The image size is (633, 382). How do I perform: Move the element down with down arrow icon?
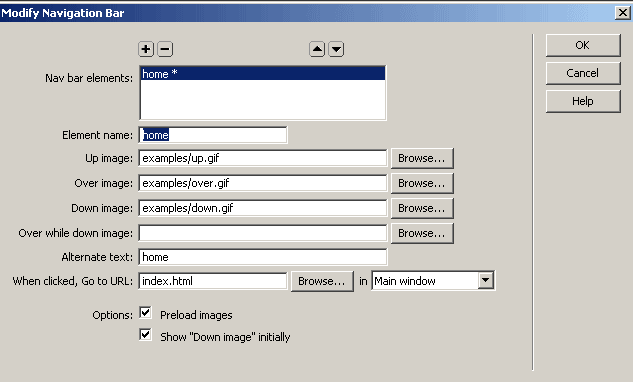336,49
